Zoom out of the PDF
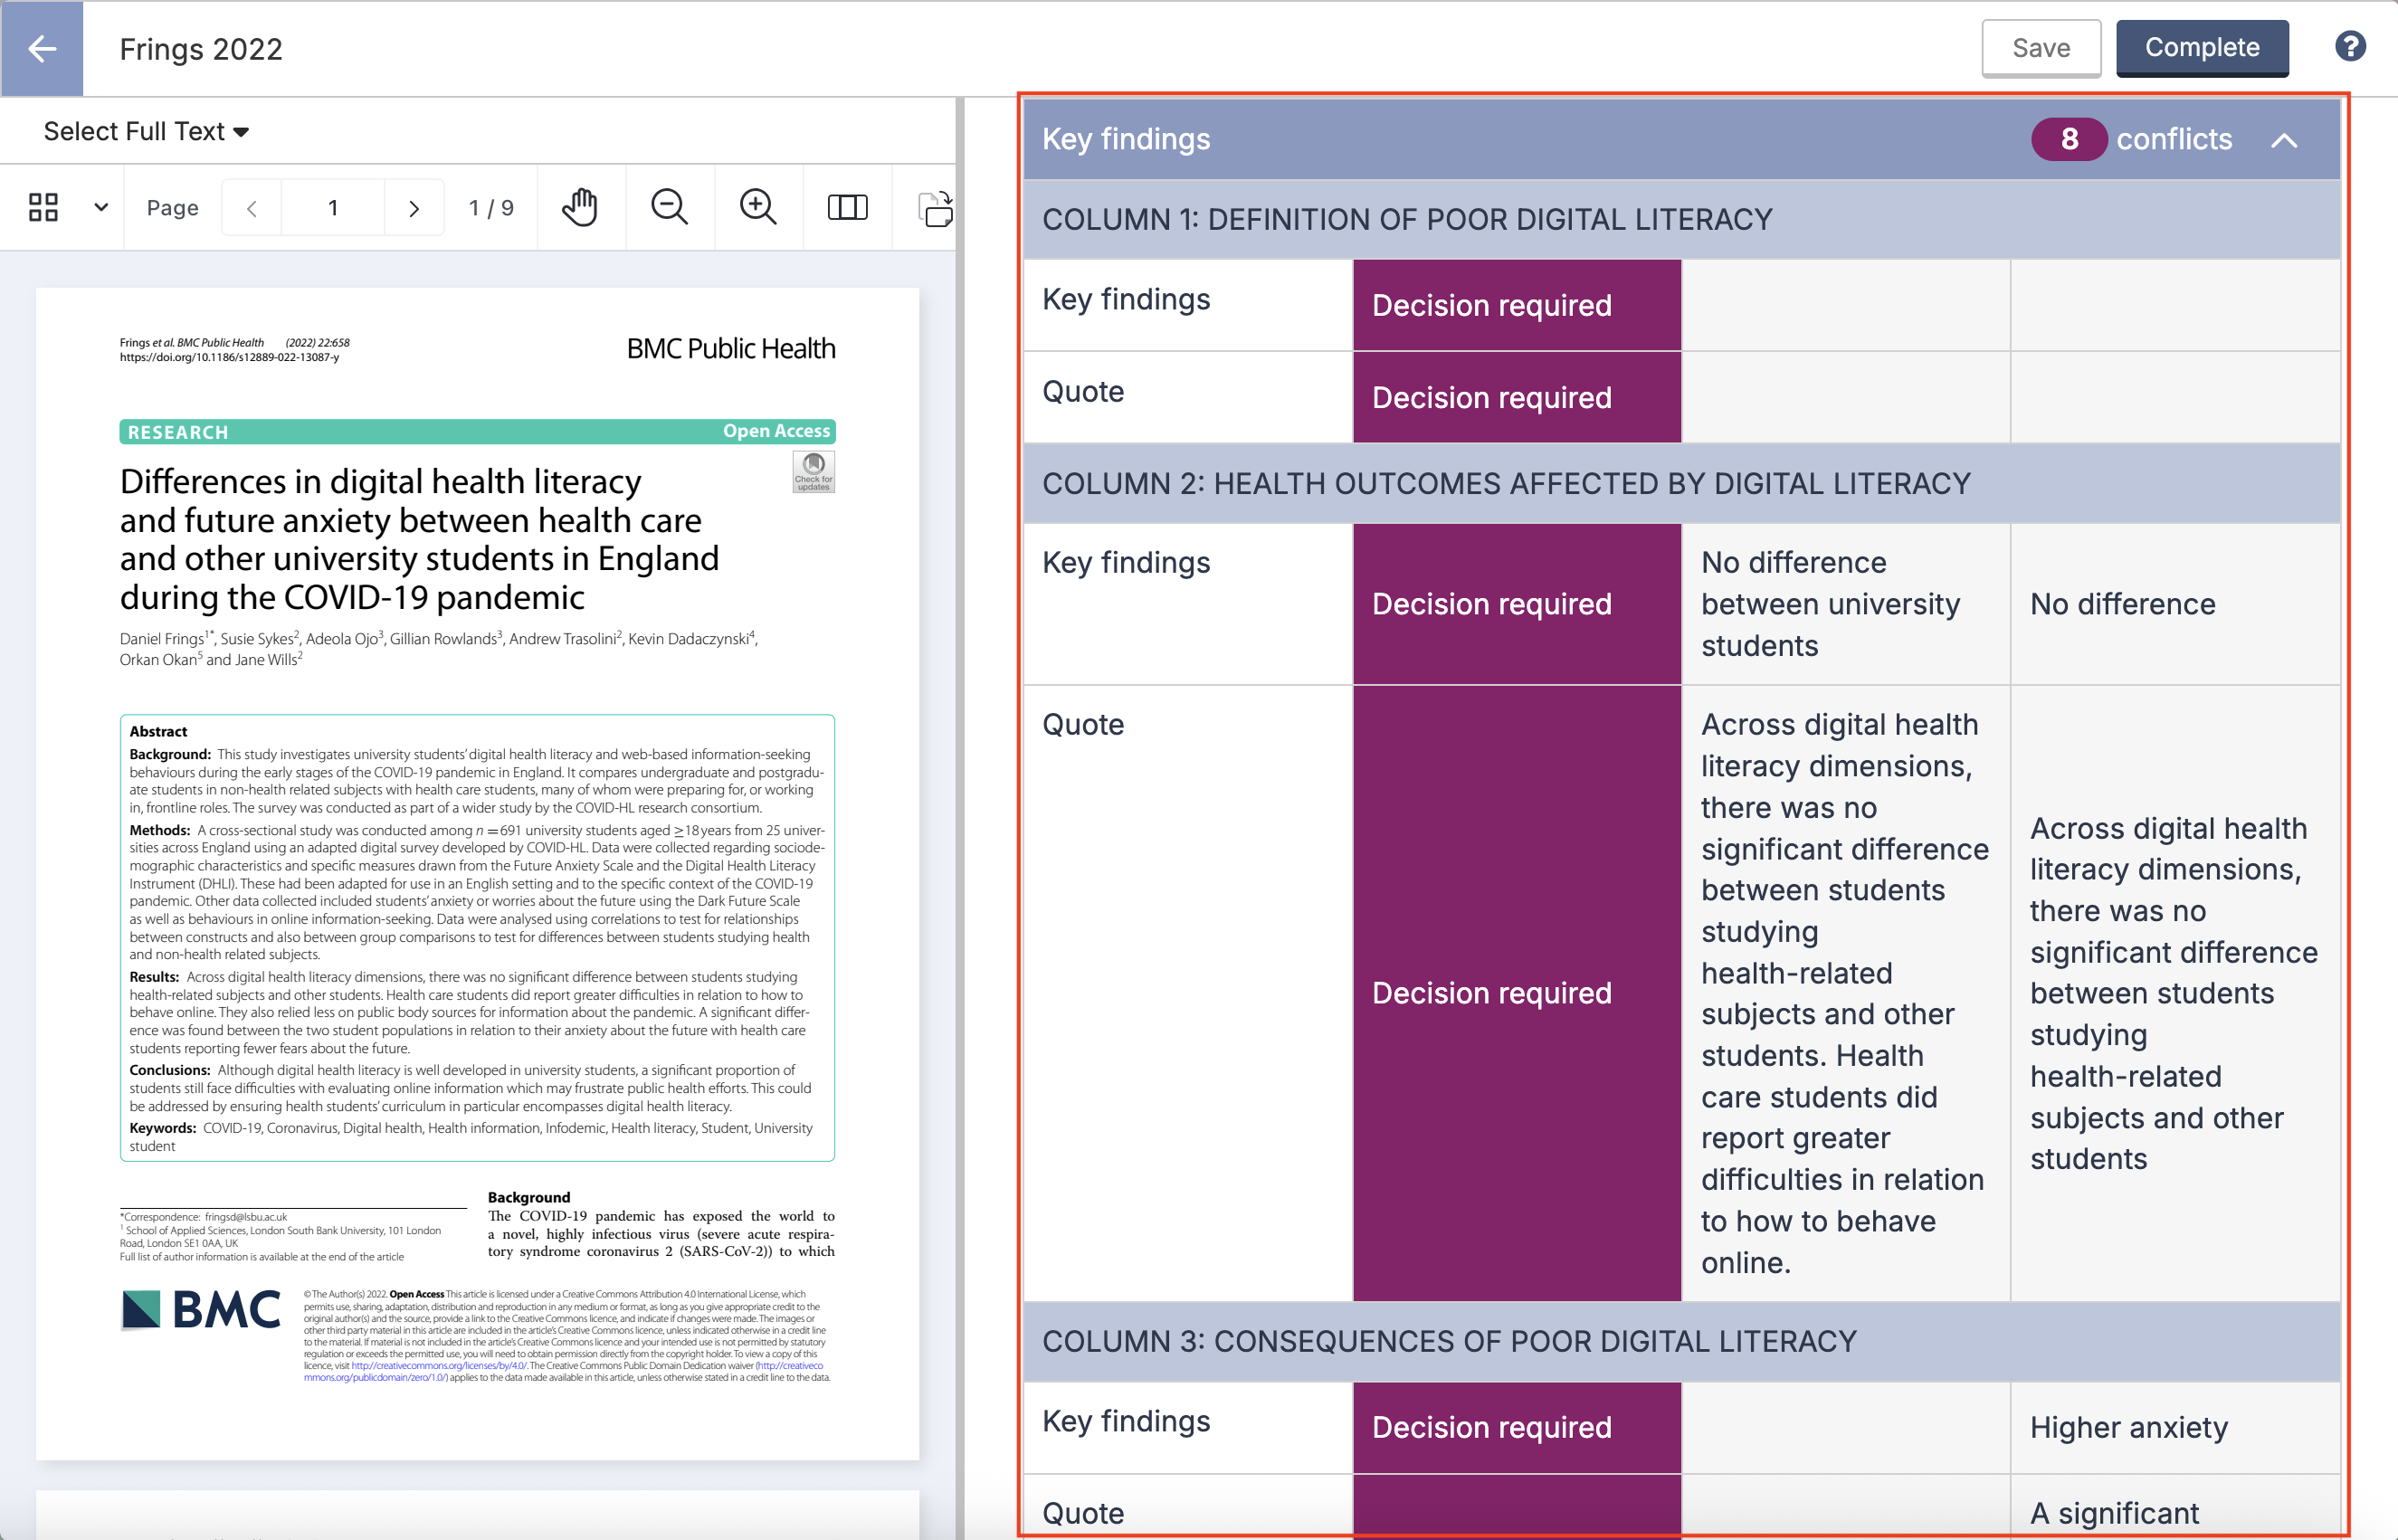 pos(669,207)
